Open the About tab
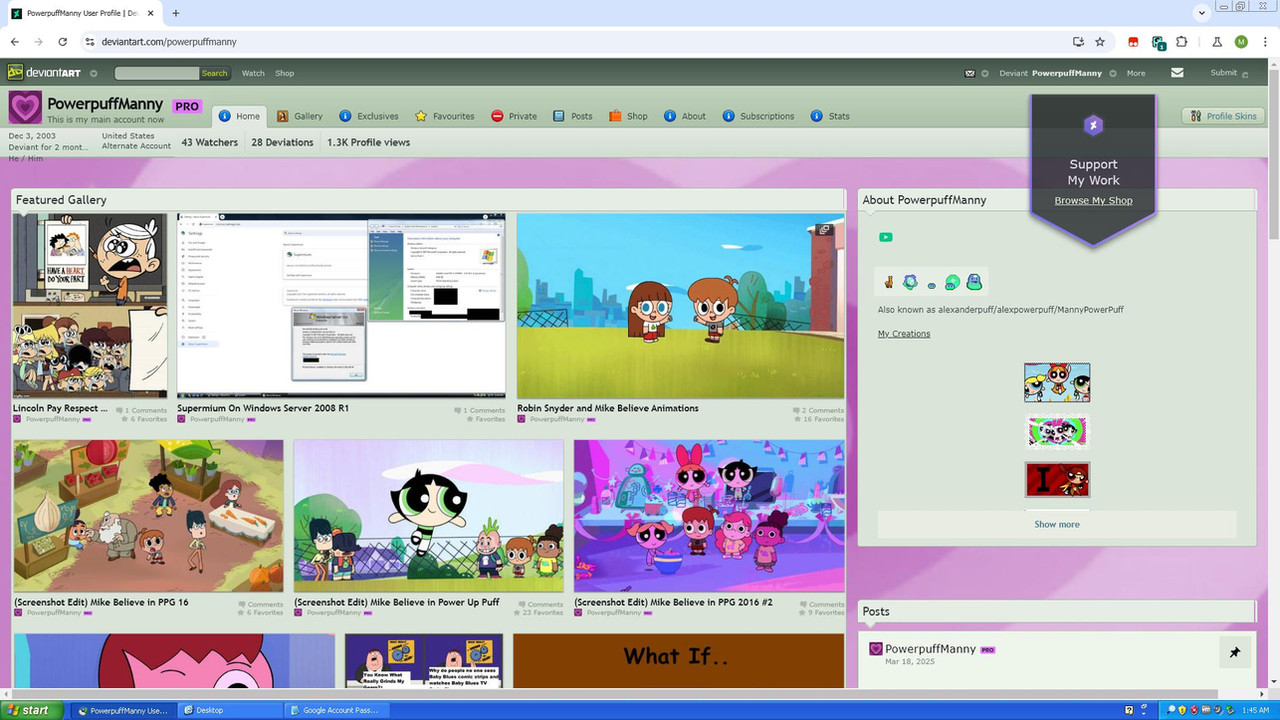Image resolution: width=1280 pixels, height=720 pixels. click(x=685, y=116)
